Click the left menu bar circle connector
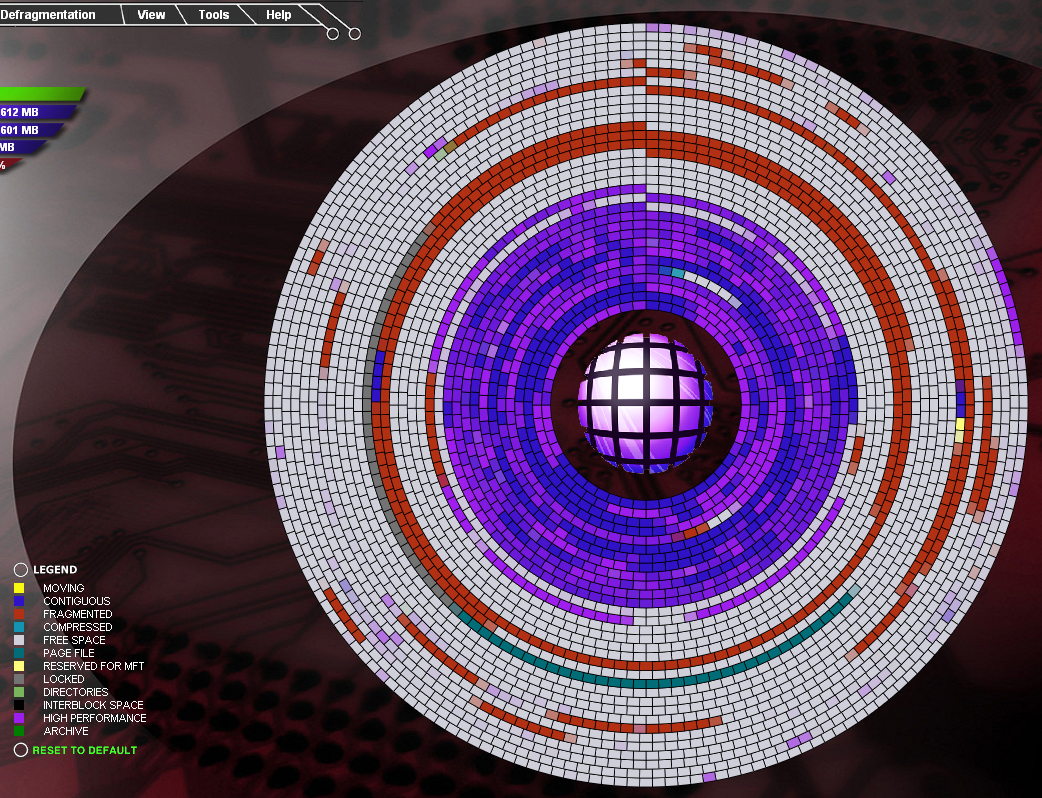Viewport: 1042px width, 798px height. pos(333,33)
